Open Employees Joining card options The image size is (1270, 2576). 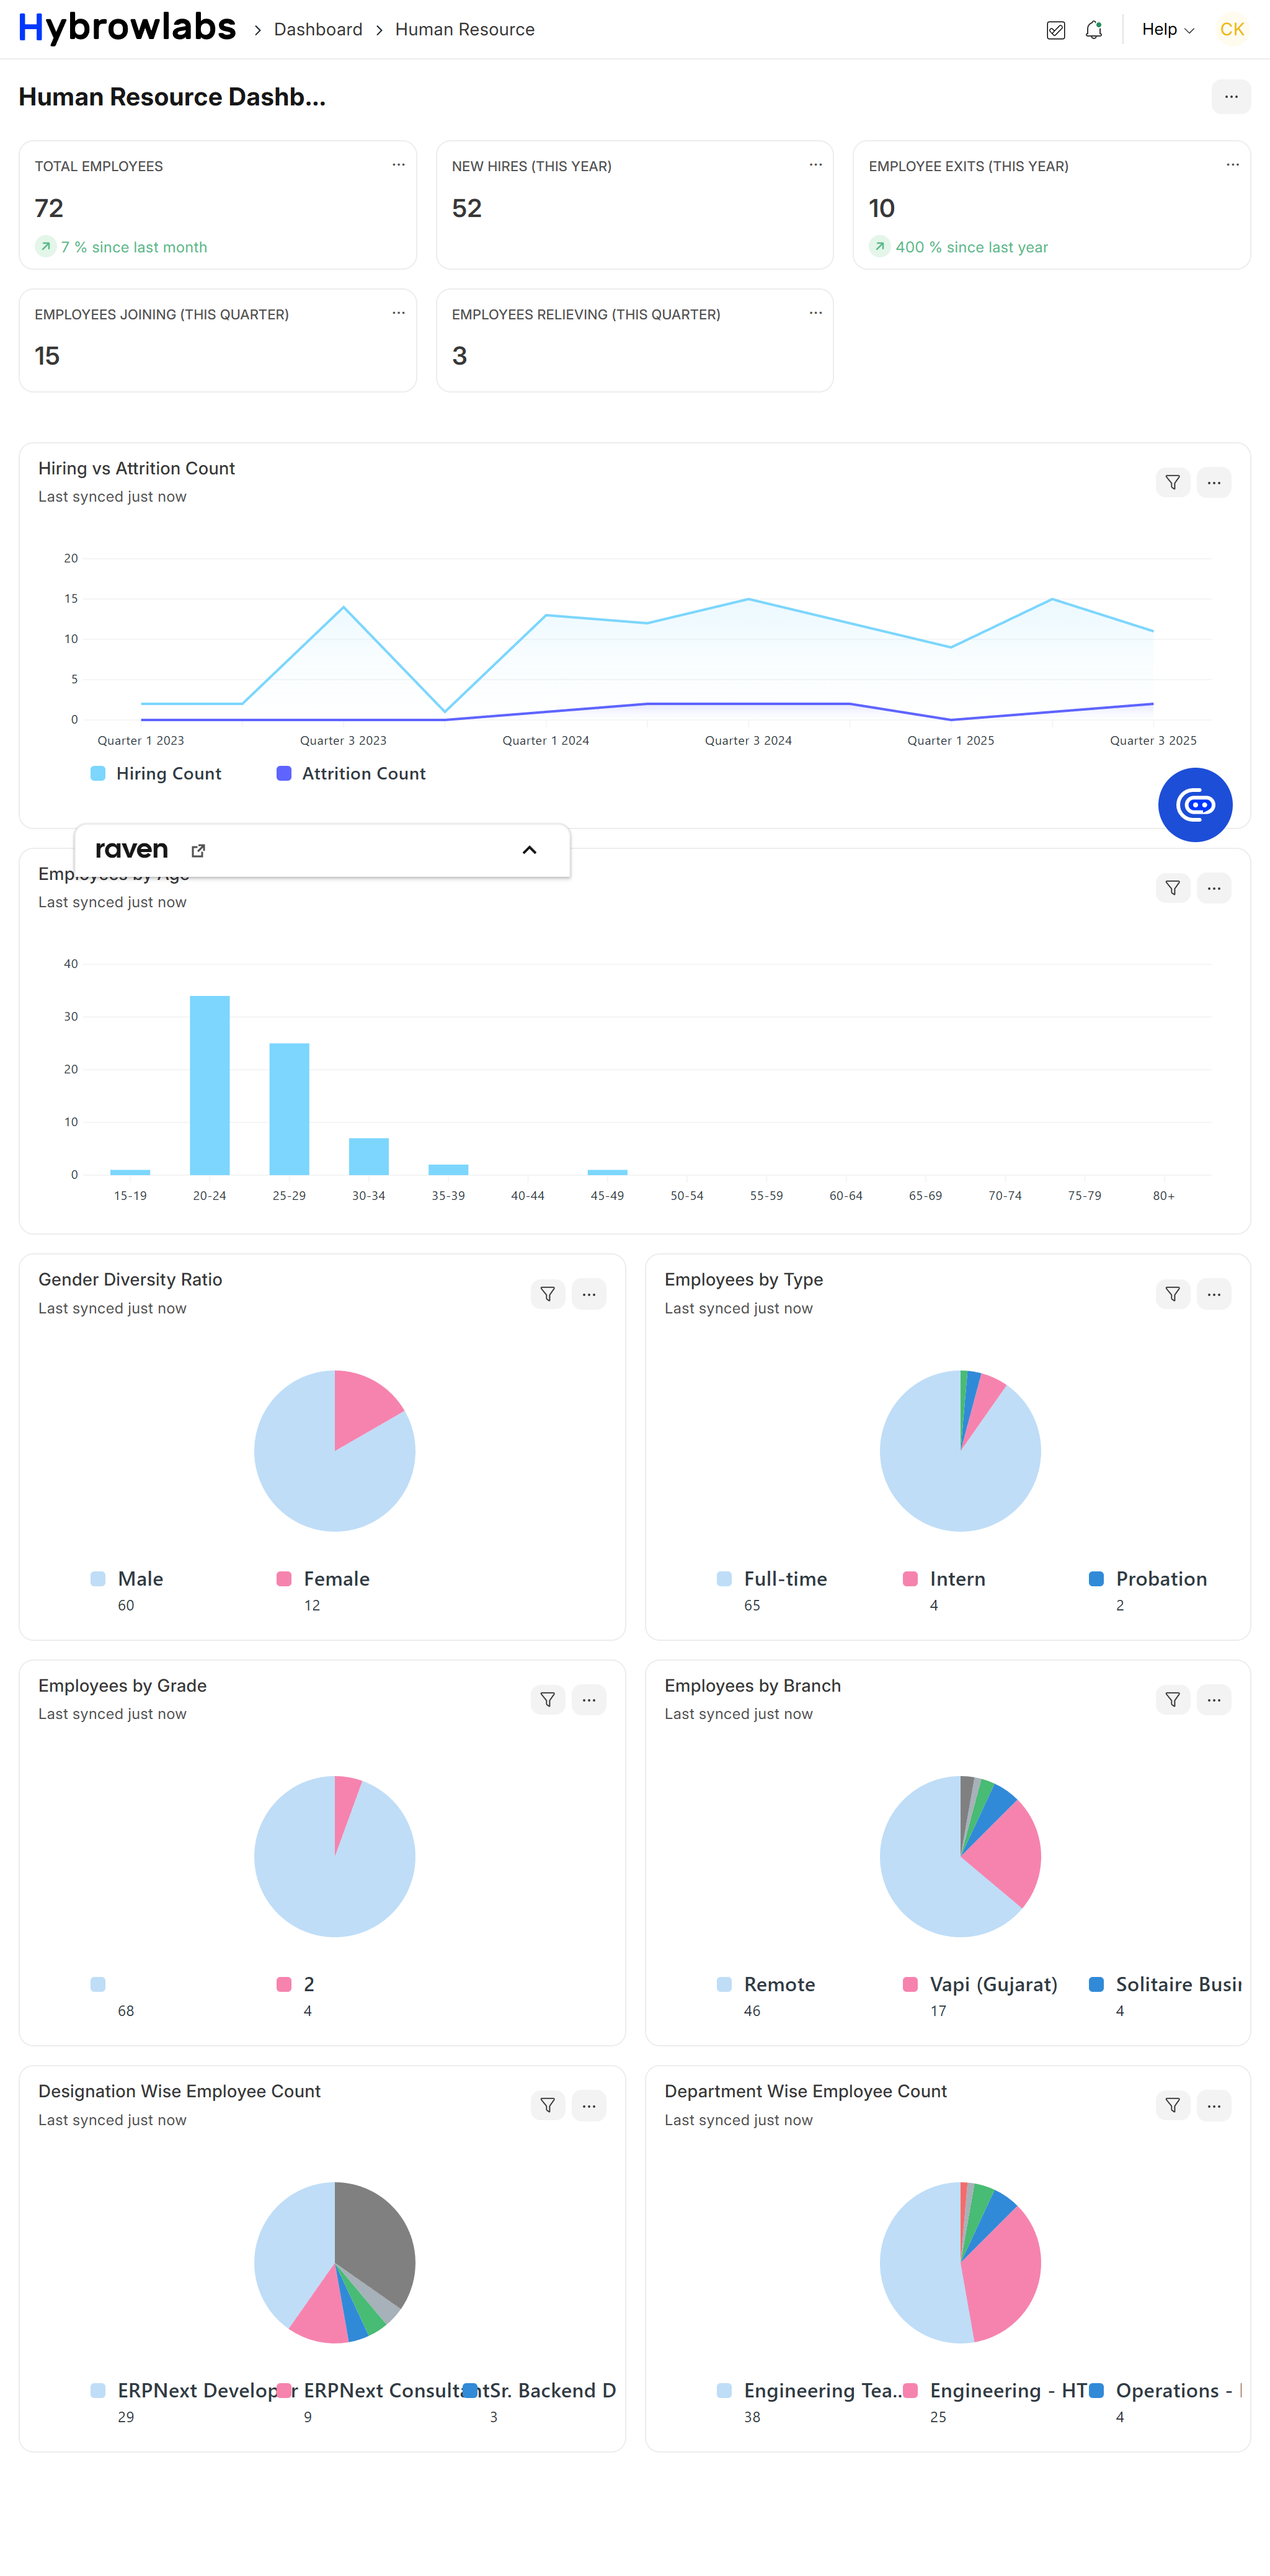399,313
